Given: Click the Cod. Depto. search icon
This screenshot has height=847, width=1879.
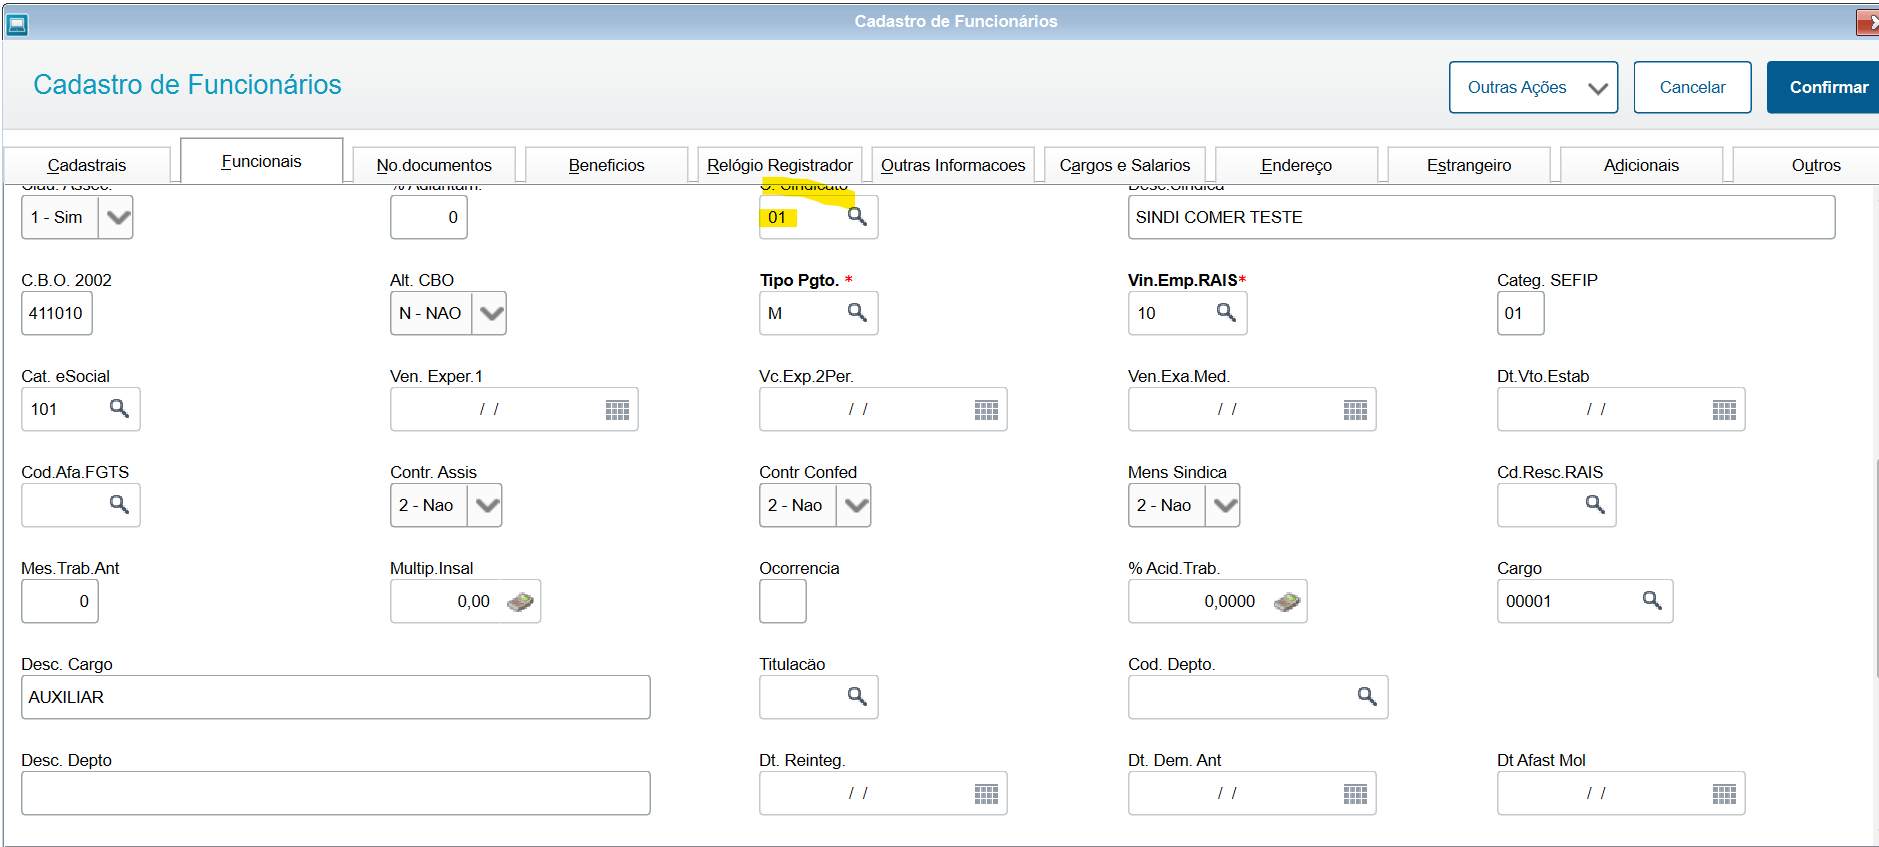Looking at the screenshot, I should pyautogui.click(x=1367, y=696).
